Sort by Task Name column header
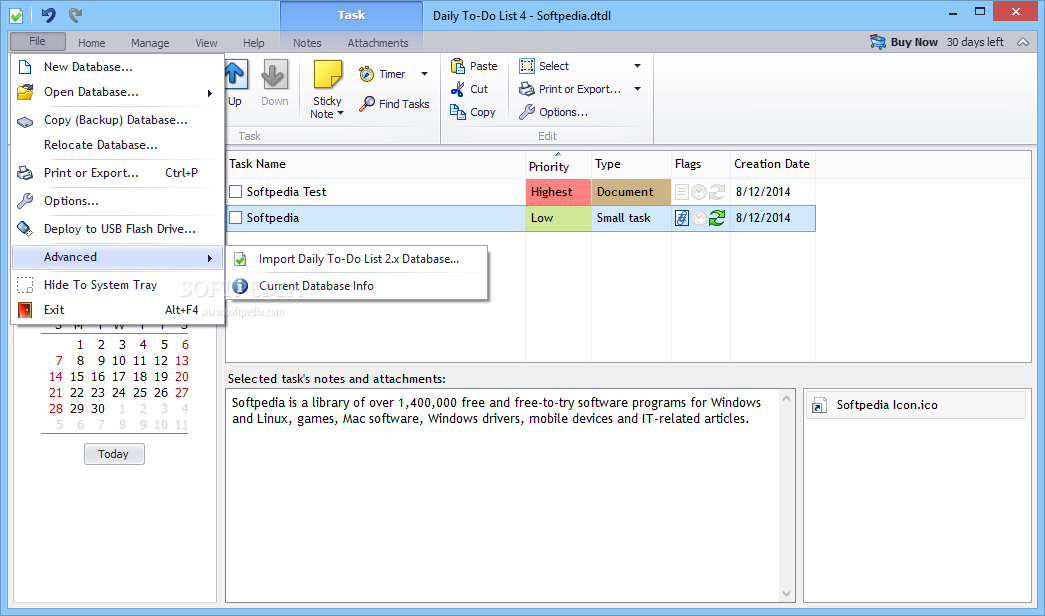This screenshot has height=616, width=1045. coord(376,164)
